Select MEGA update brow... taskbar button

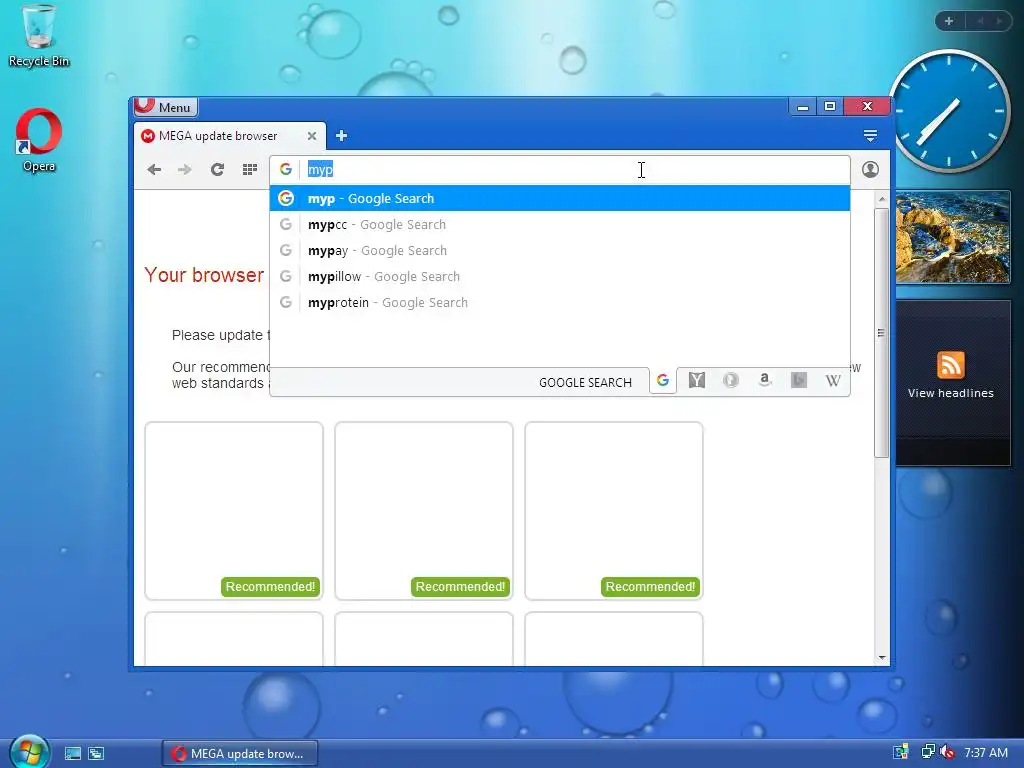pyautogui.click(x=240, y=754)
